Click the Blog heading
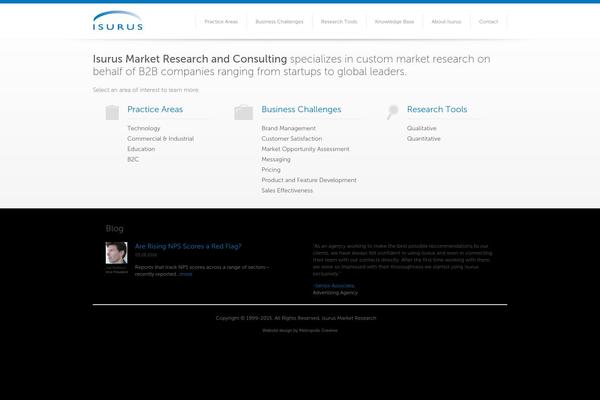The height and width of the screenshot is (400, 600). 114,229
